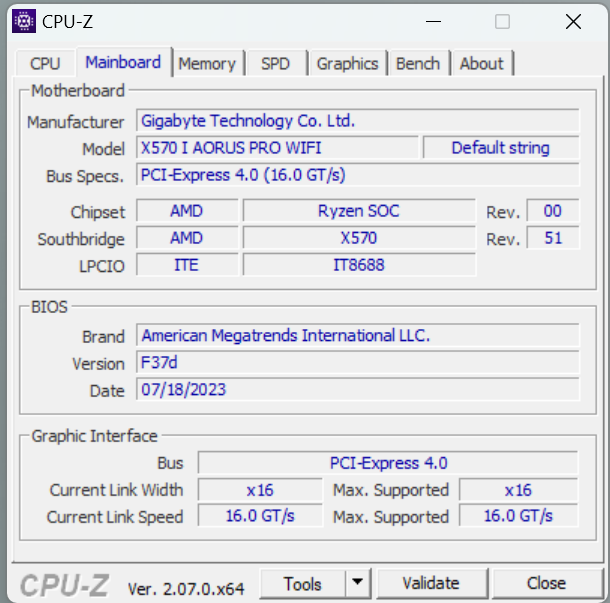Click the Southbridge 'X570' value
The height and width of the screenshot is (603, 610).
(x=359, y=238)
